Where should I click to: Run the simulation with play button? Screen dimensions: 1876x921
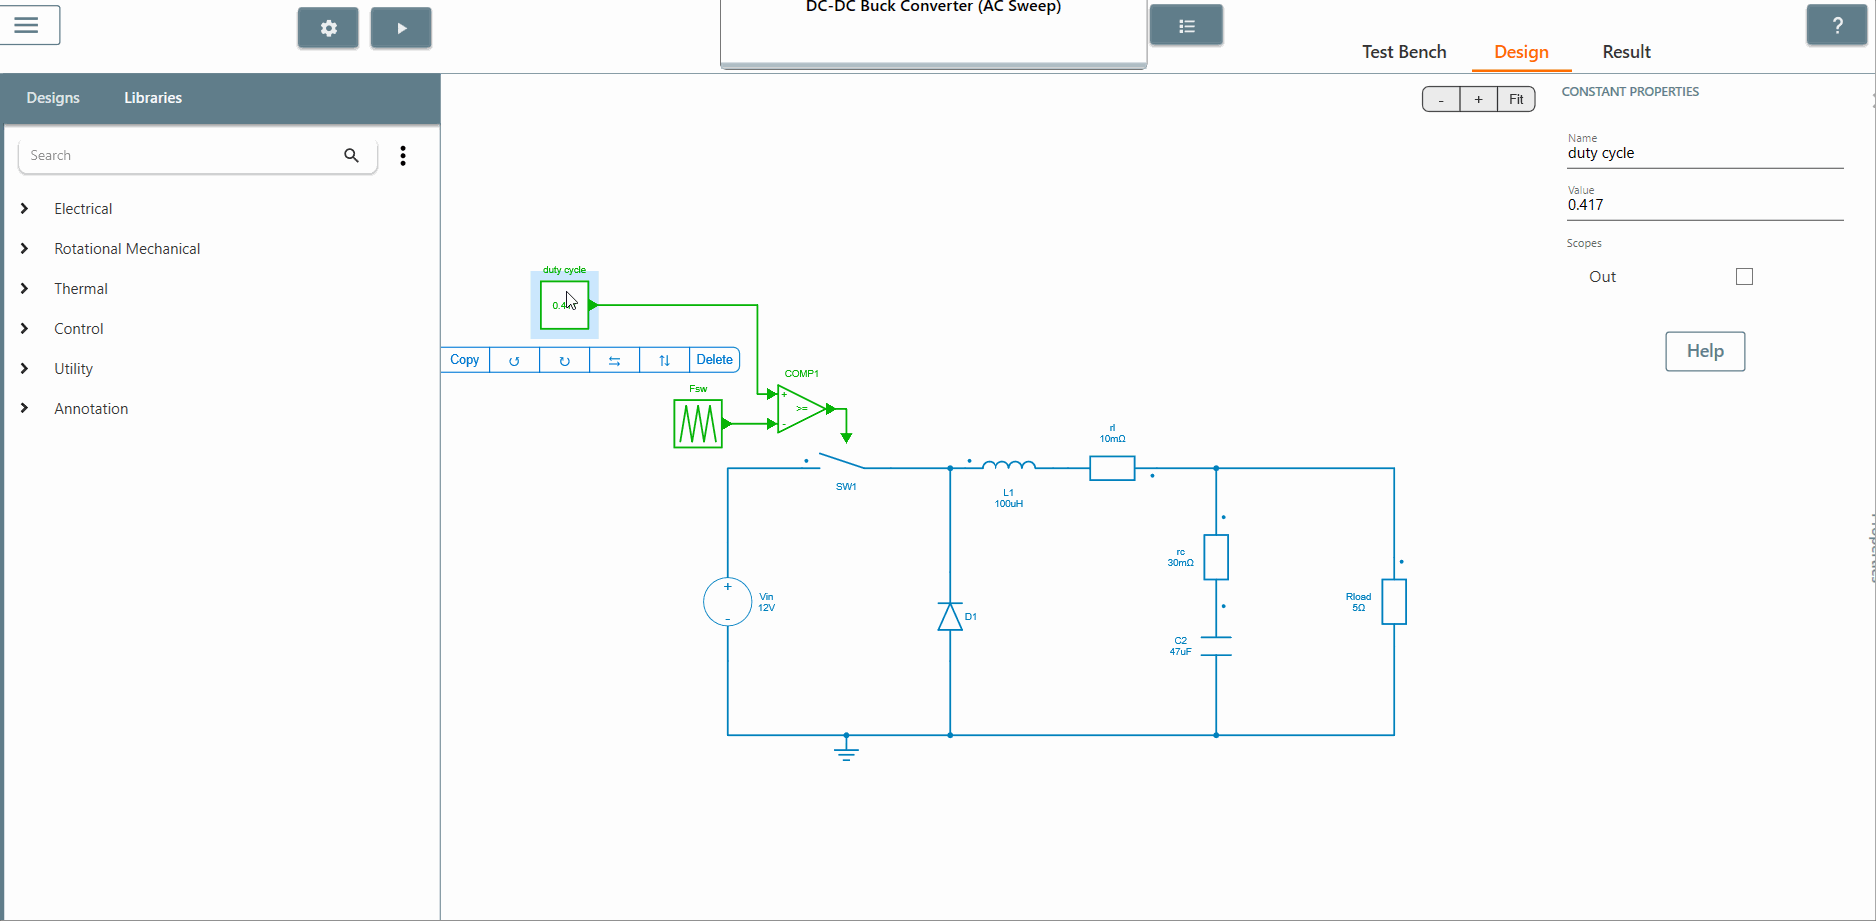click(401, 28)
